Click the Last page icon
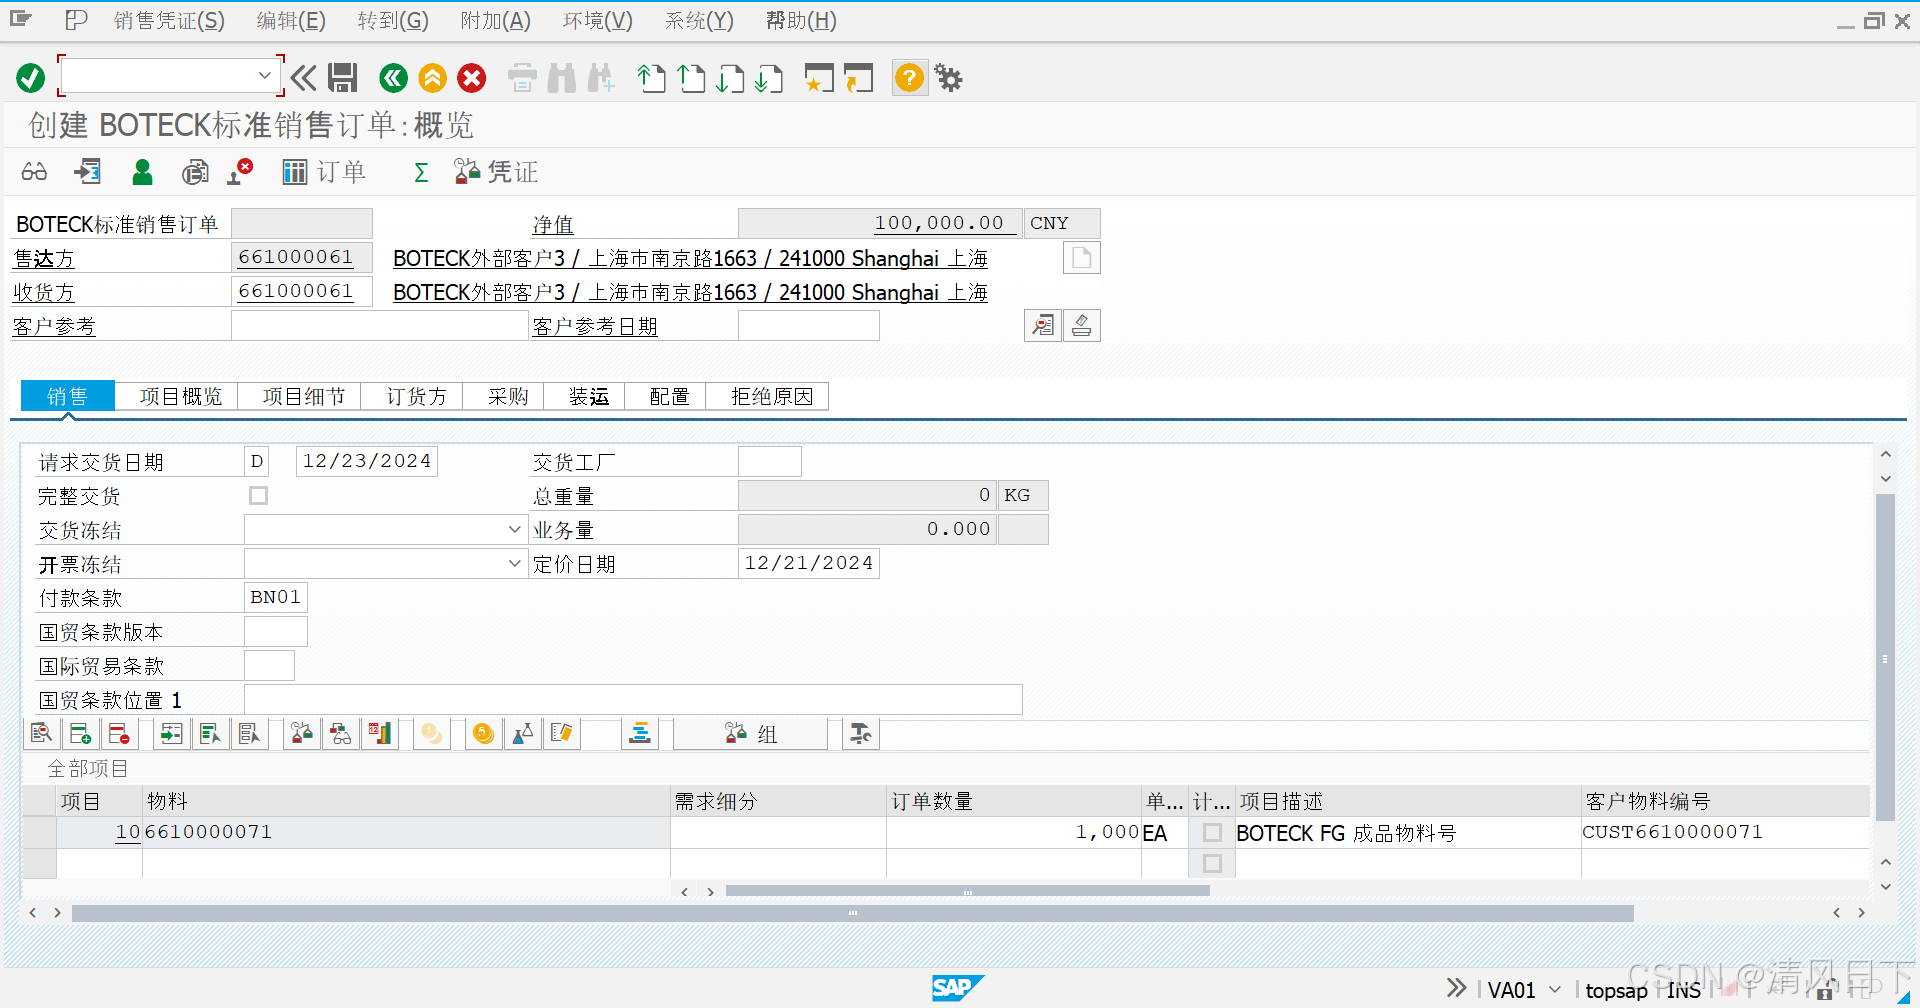 (x=769, y=78)
